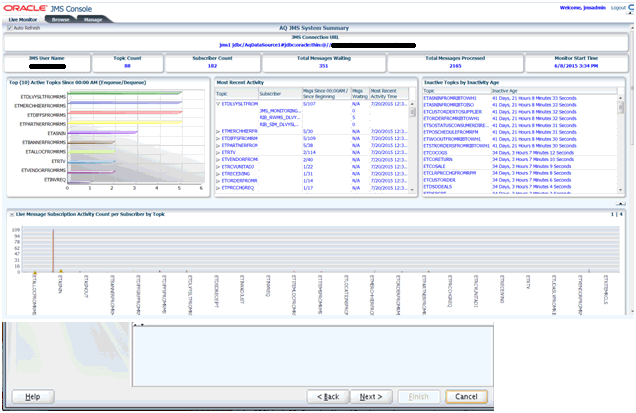Toggle the Auto Refresh checkbox
636x413 pixels.
[x=11, y=29]
